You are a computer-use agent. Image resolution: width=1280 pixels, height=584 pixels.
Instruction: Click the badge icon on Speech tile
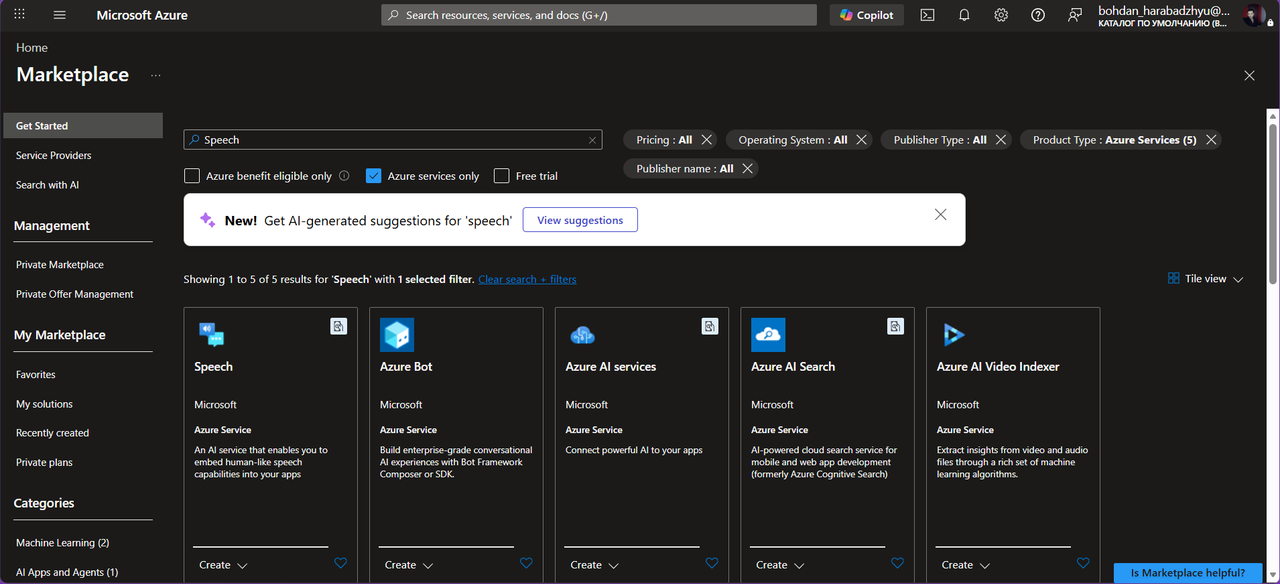click(x=338, y=326)
